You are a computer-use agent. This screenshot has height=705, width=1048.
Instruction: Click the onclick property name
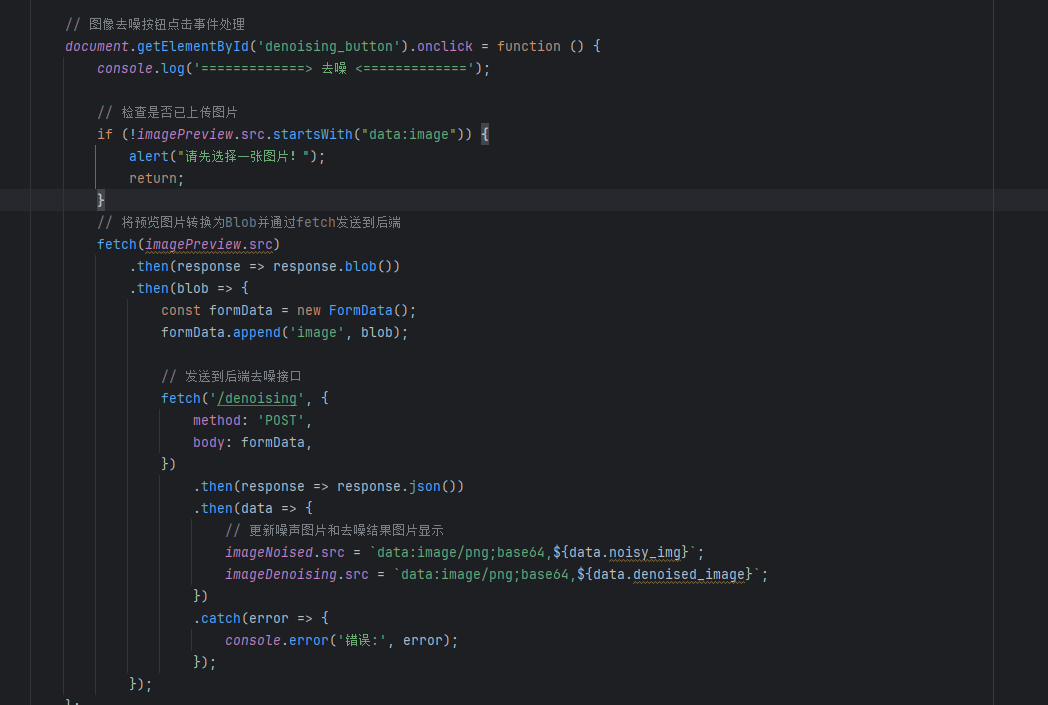coord(444,46)
